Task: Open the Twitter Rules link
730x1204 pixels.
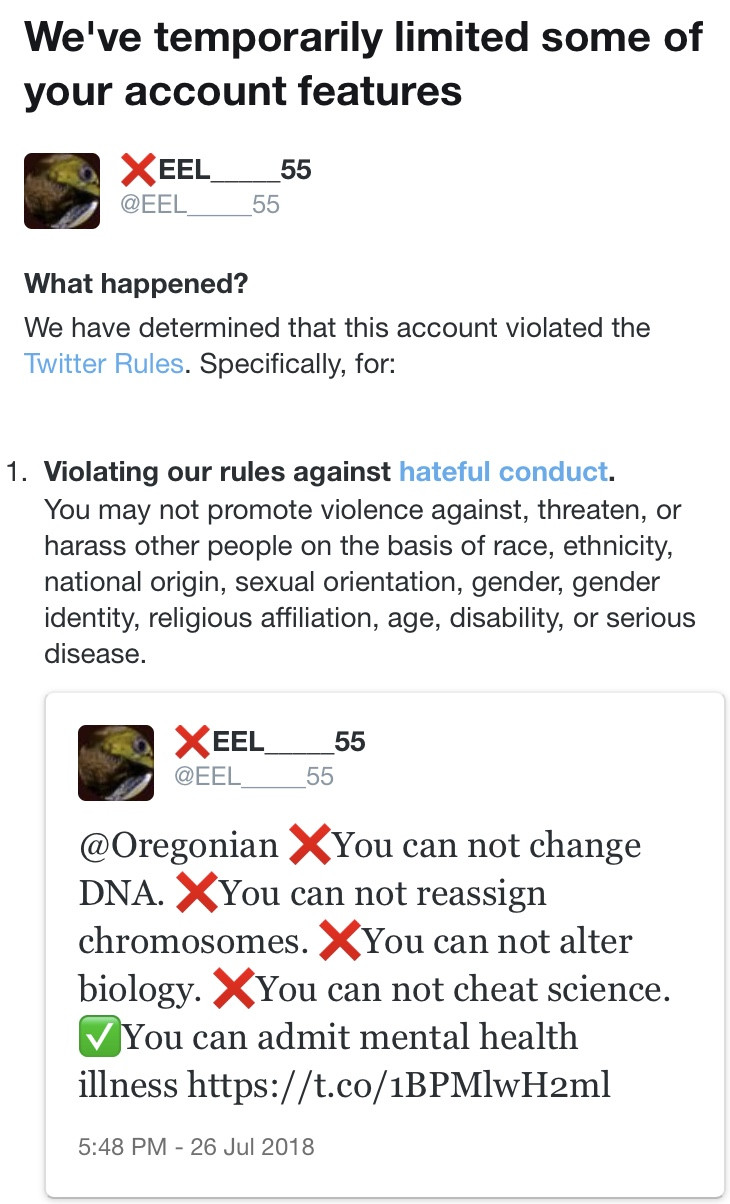Action: tap(104, 363)
